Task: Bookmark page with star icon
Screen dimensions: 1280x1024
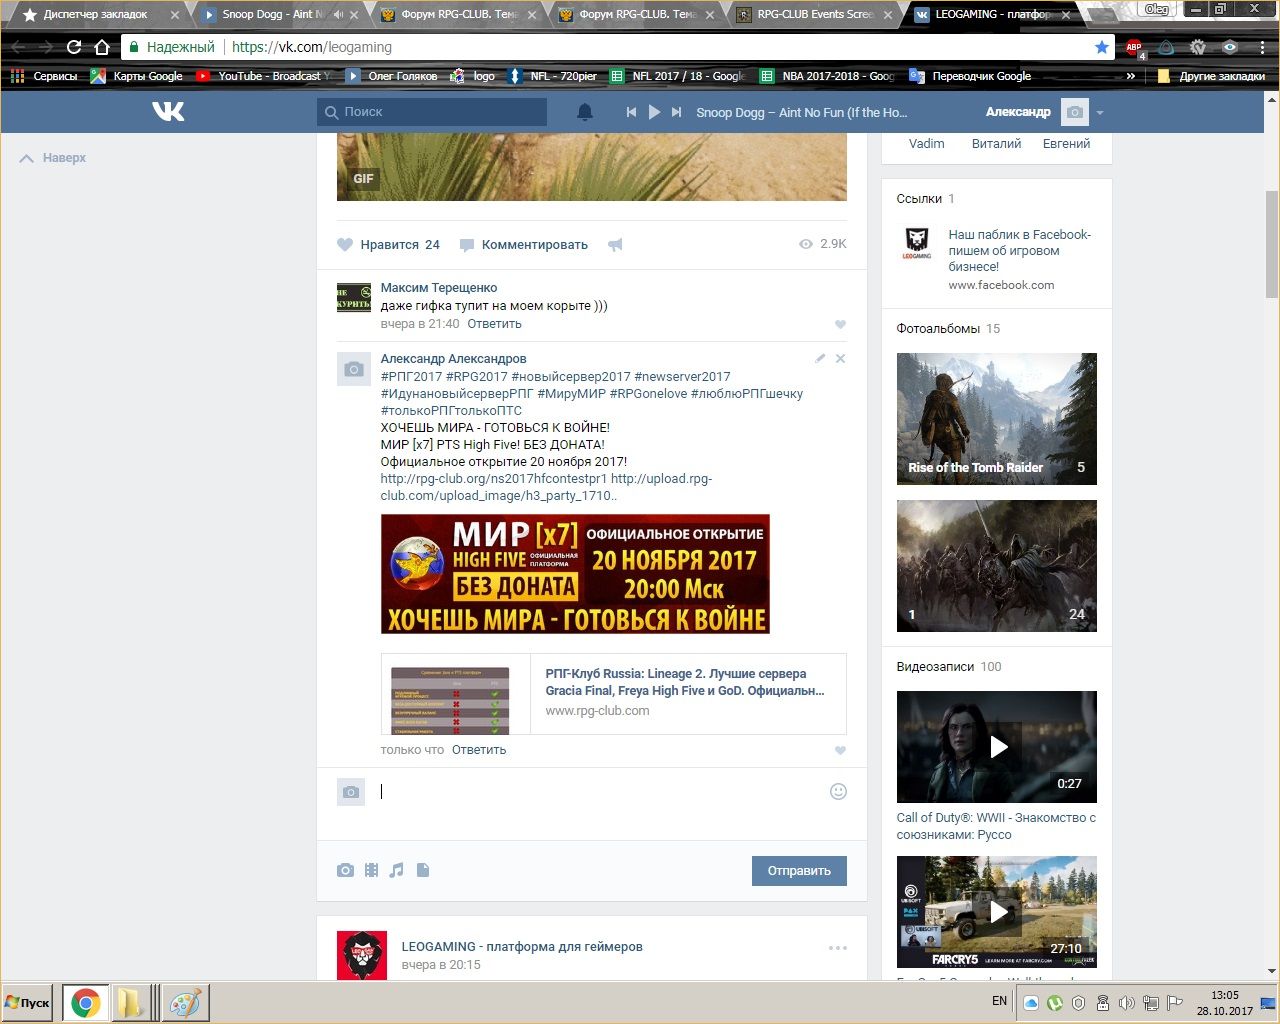Action: click(x=1102, y=47)
